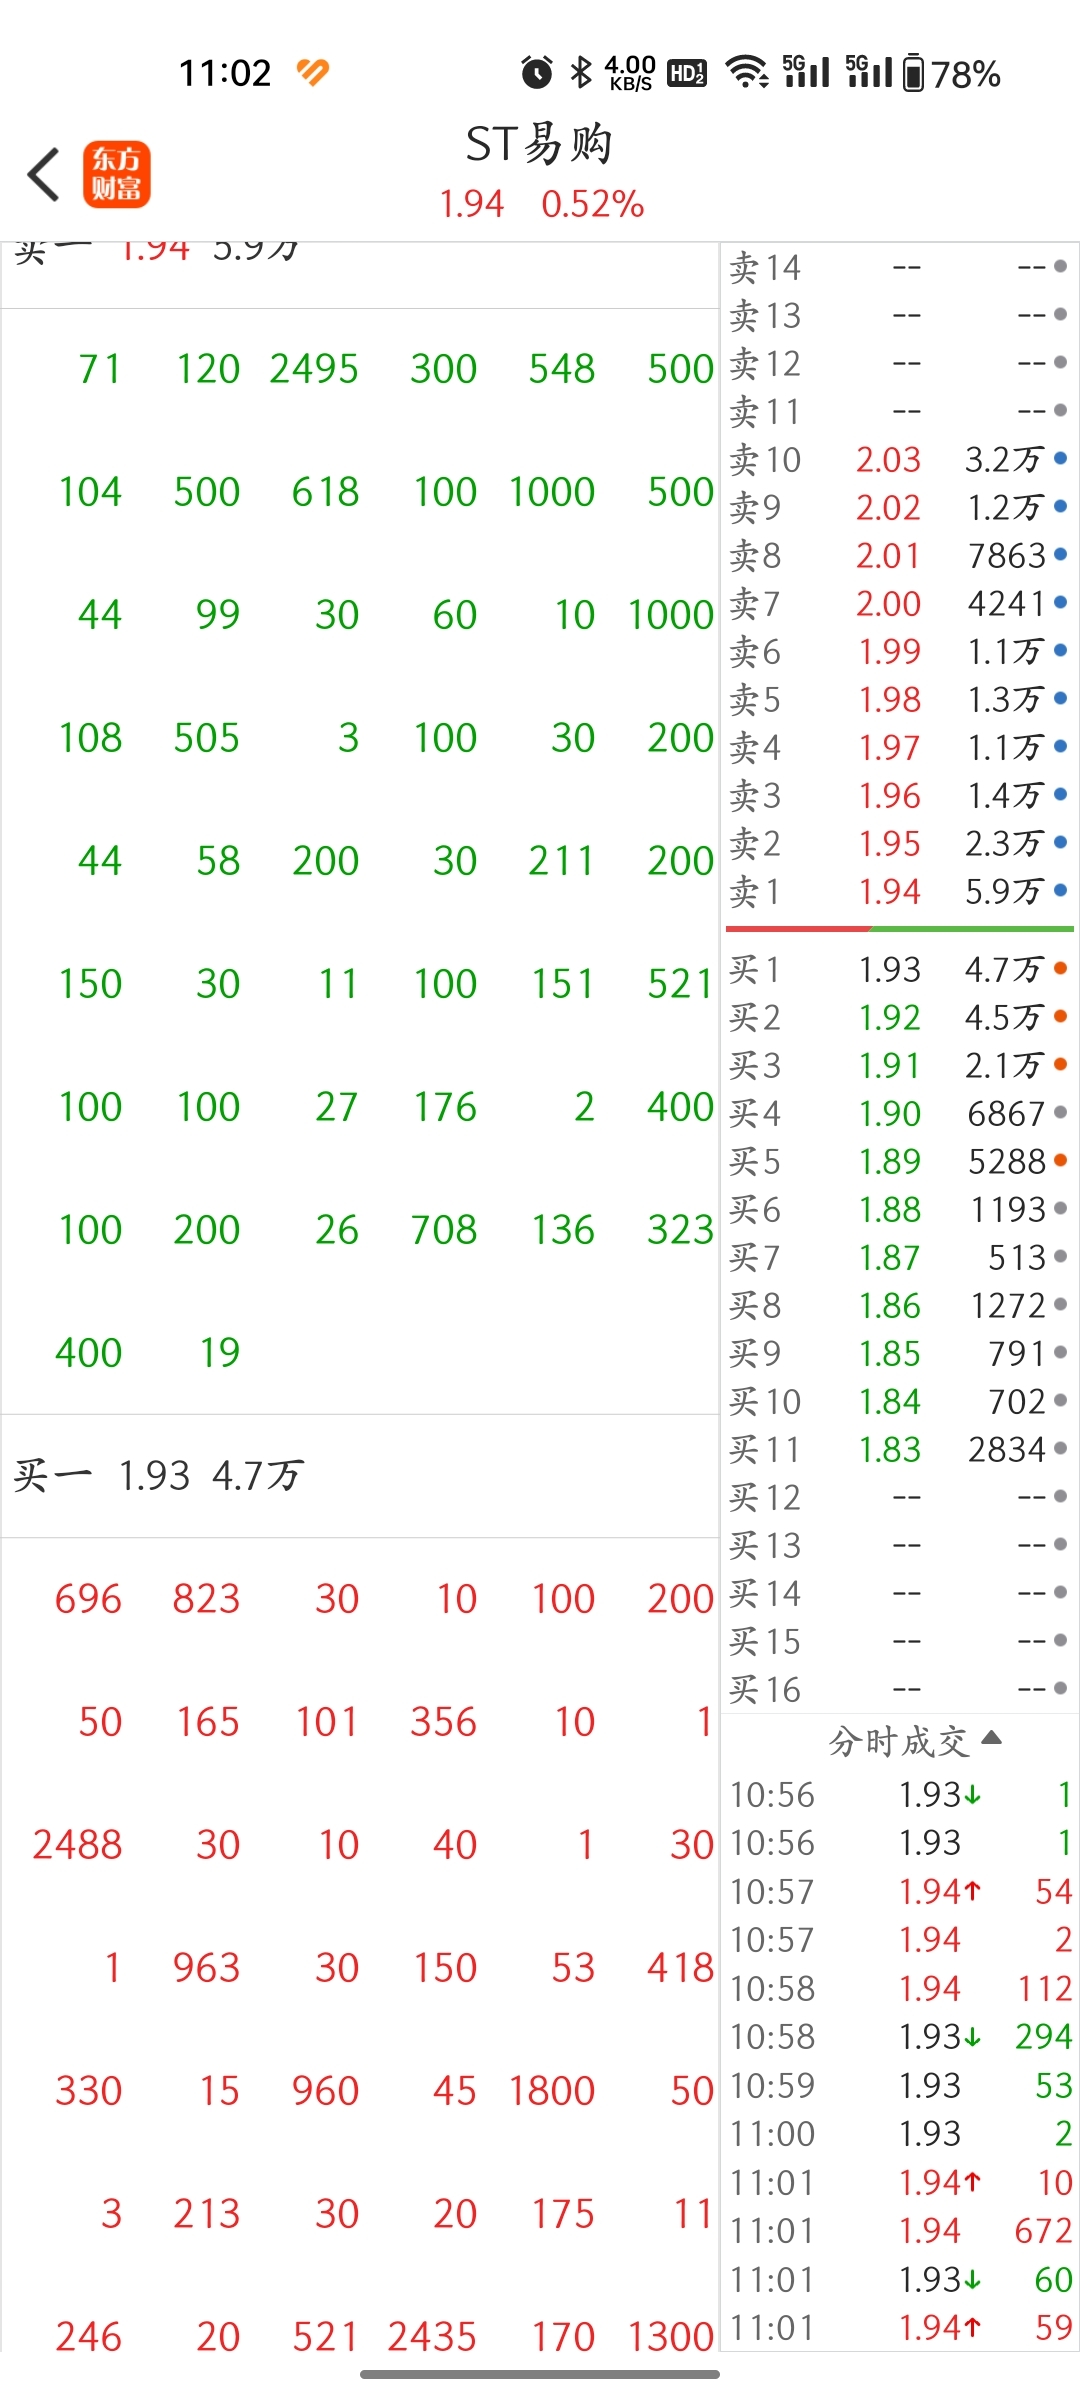The height and width of the screenshot is (2400, 1080).
Task: Tap the red-green buy/sell ratio bar
Action: tap(900, 929)
